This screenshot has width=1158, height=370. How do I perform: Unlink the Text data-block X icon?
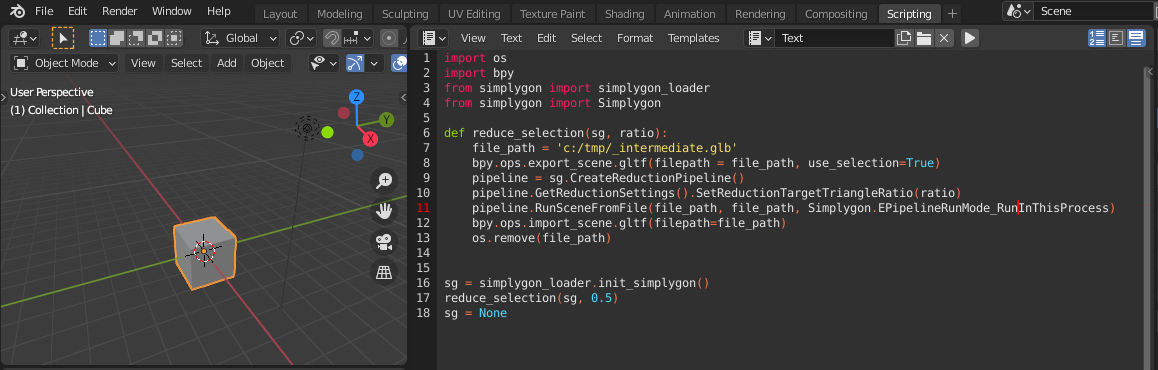[x=944, y=38]
